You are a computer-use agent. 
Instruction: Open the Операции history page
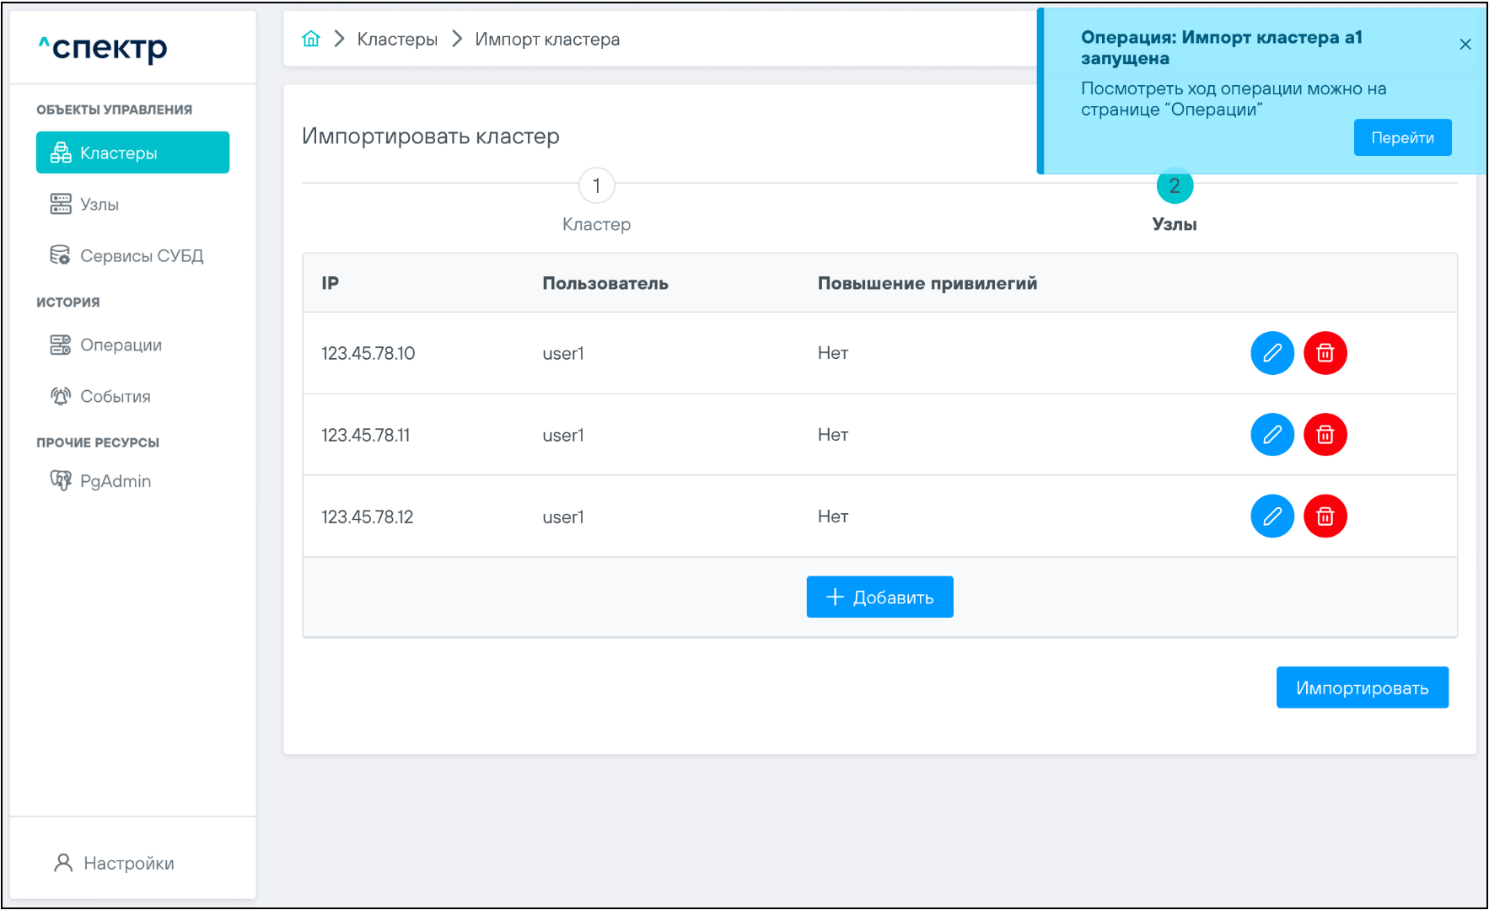click(x=120, y=345)
